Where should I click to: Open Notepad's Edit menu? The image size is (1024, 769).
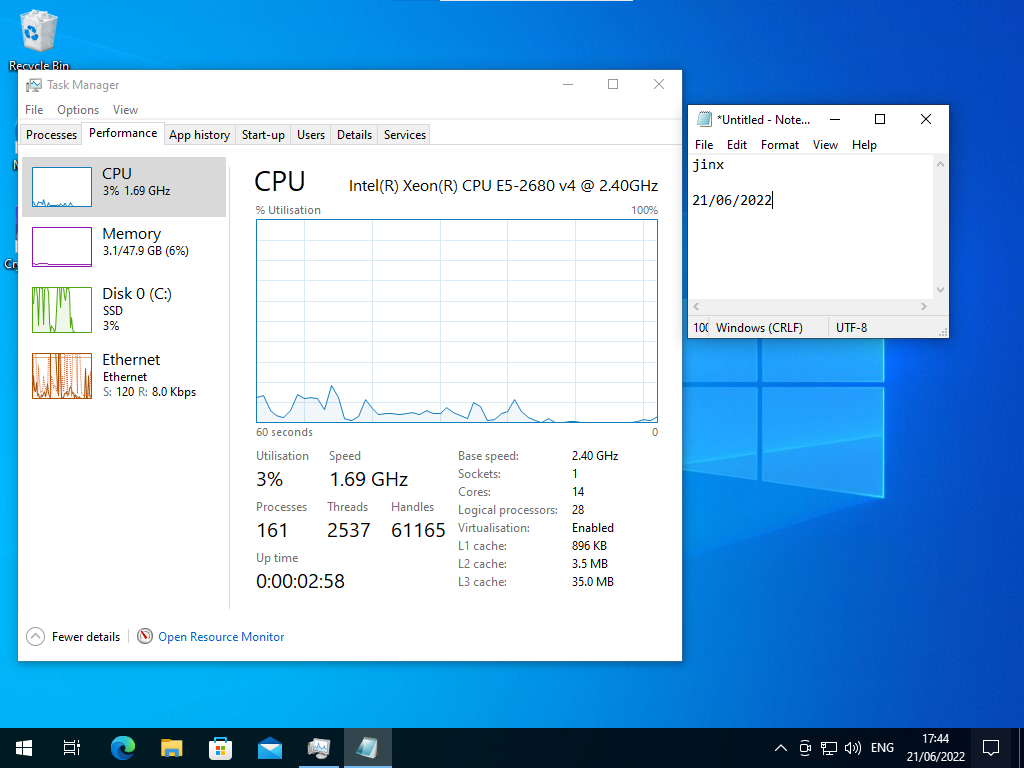tap(737, 145)
